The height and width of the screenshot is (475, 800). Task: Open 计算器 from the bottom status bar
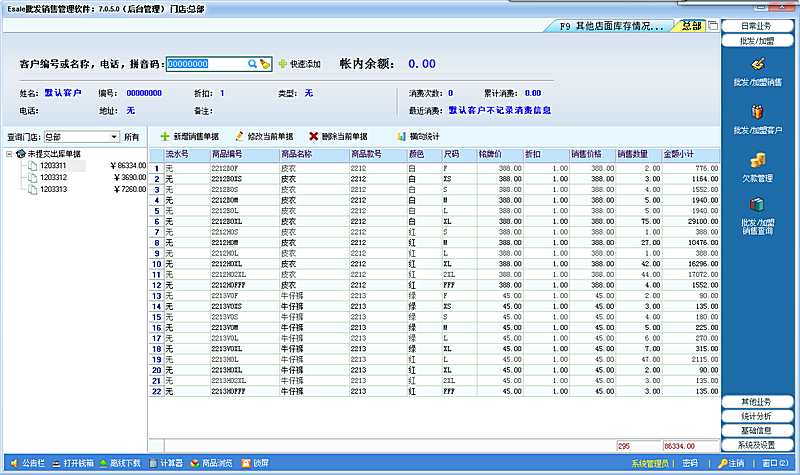click(x=165, y=464)
